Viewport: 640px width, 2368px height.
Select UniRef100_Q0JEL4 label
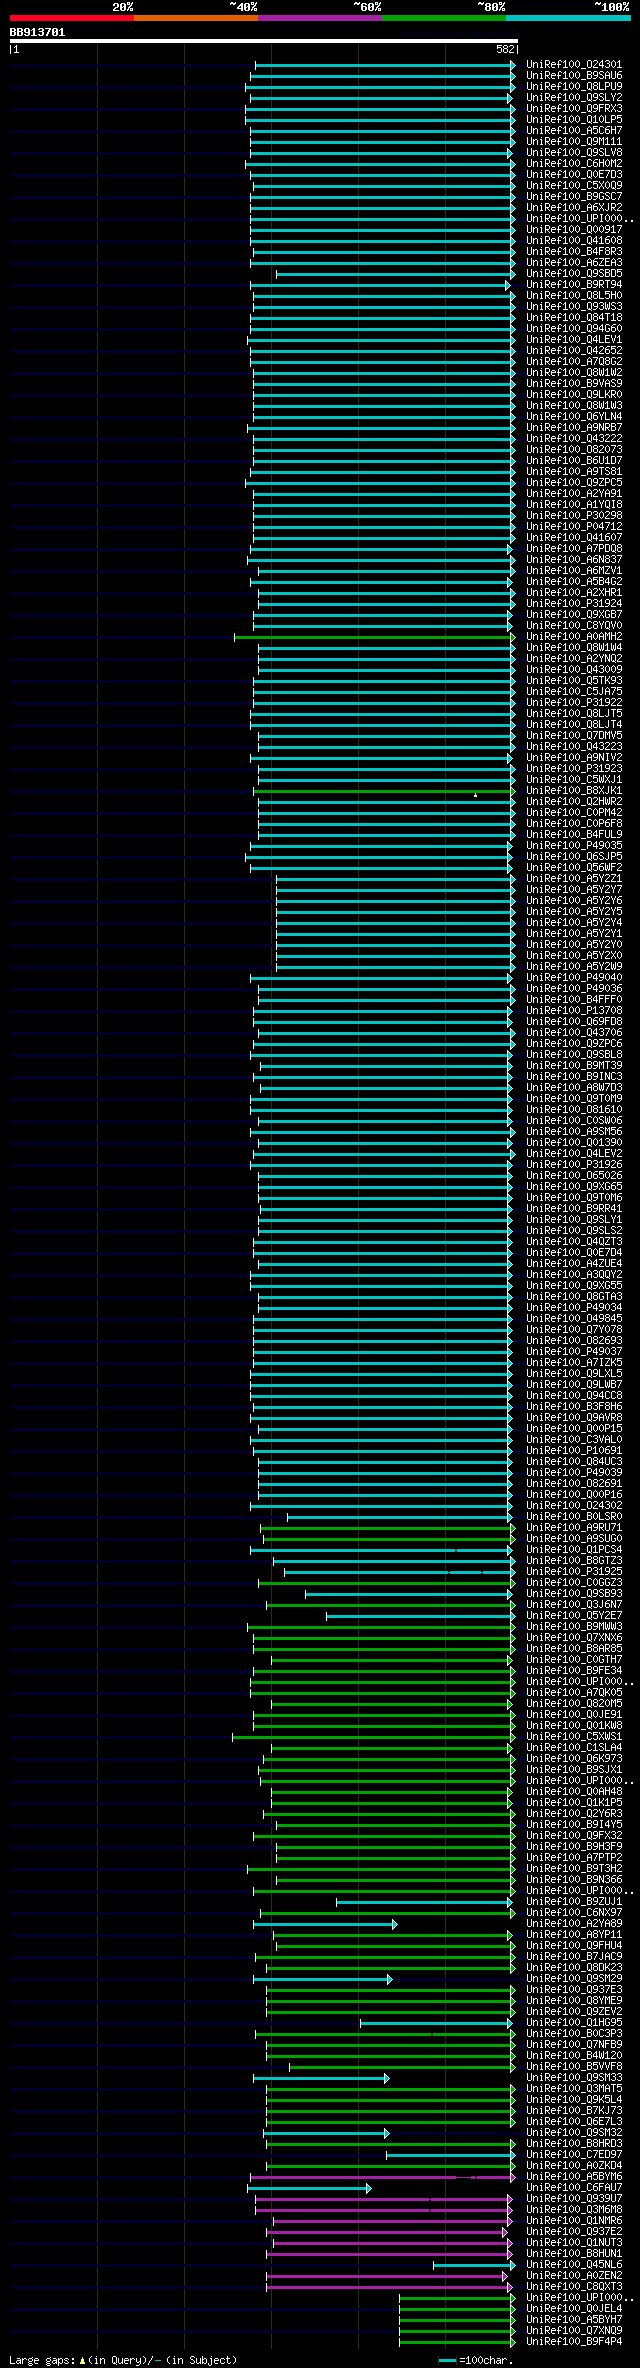(x=574, y=2309)
